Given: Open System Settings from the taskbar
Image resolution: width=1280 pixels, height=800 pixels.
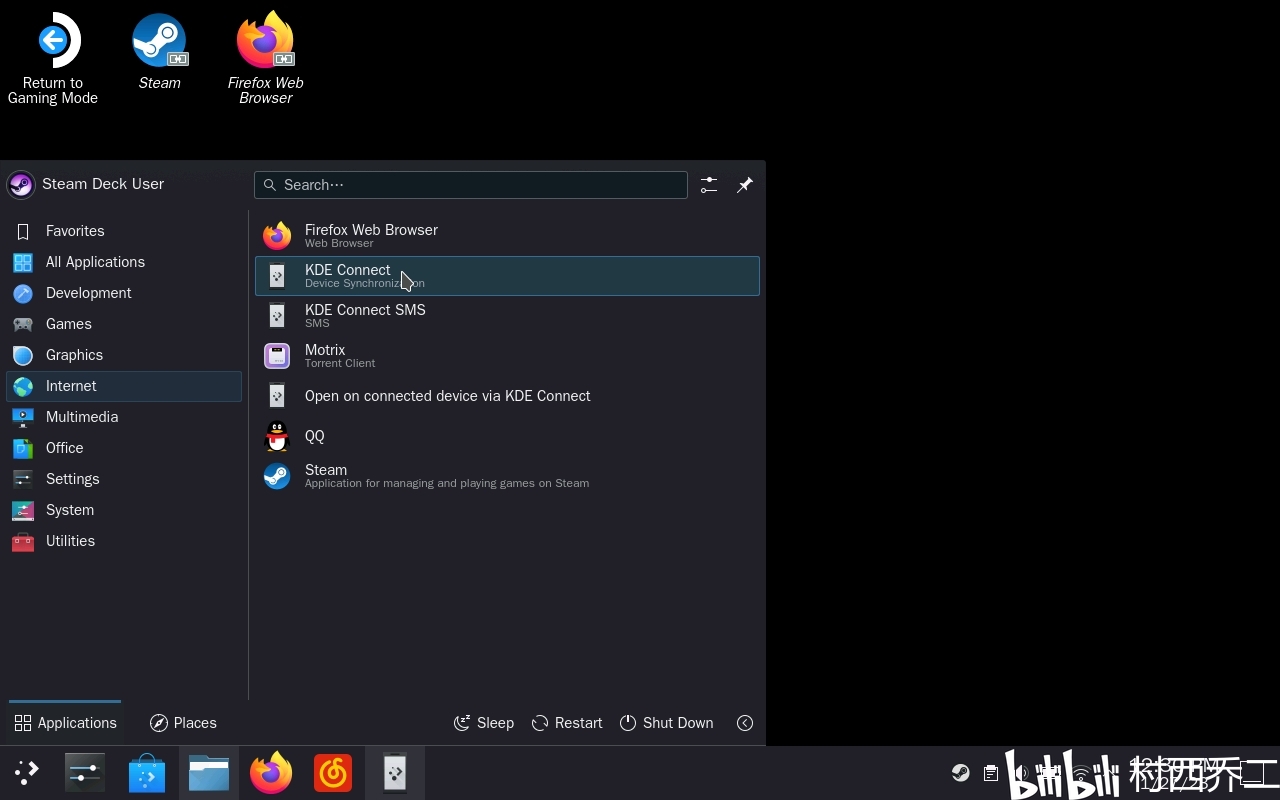Looking at the screenshot, I should coord(85,773).
